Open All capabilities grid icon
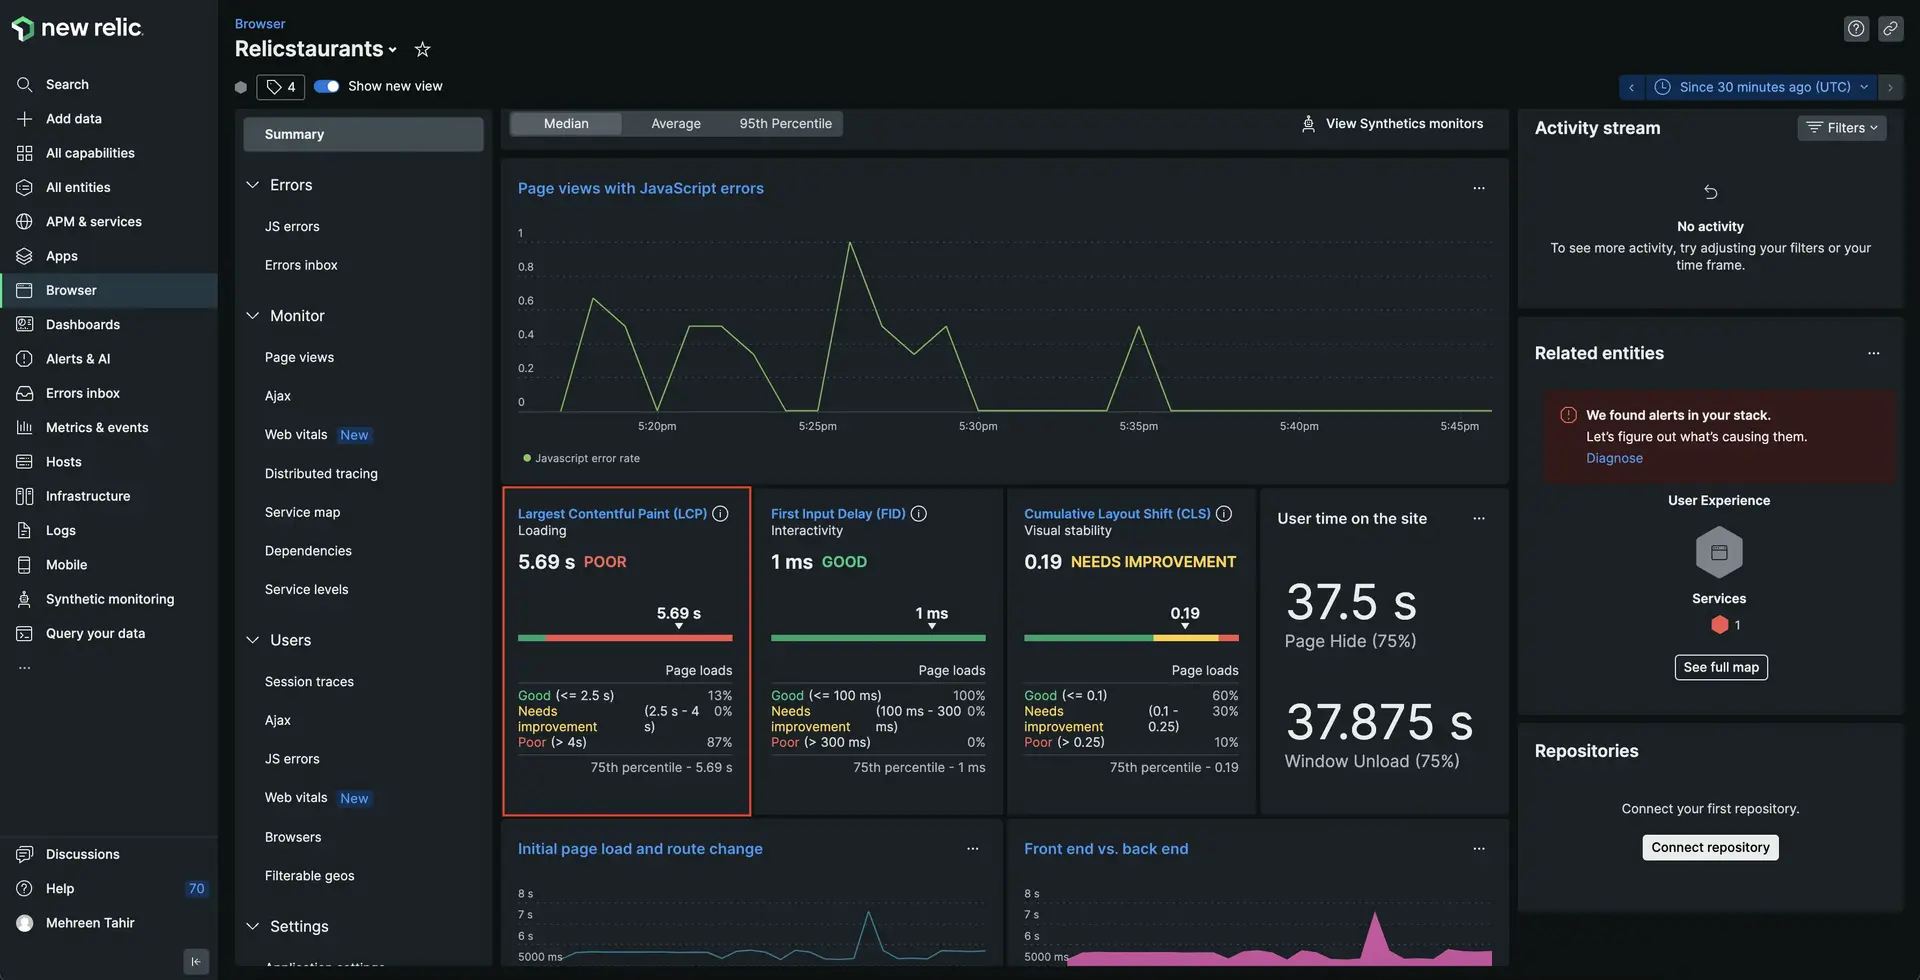 coord(25,153)
